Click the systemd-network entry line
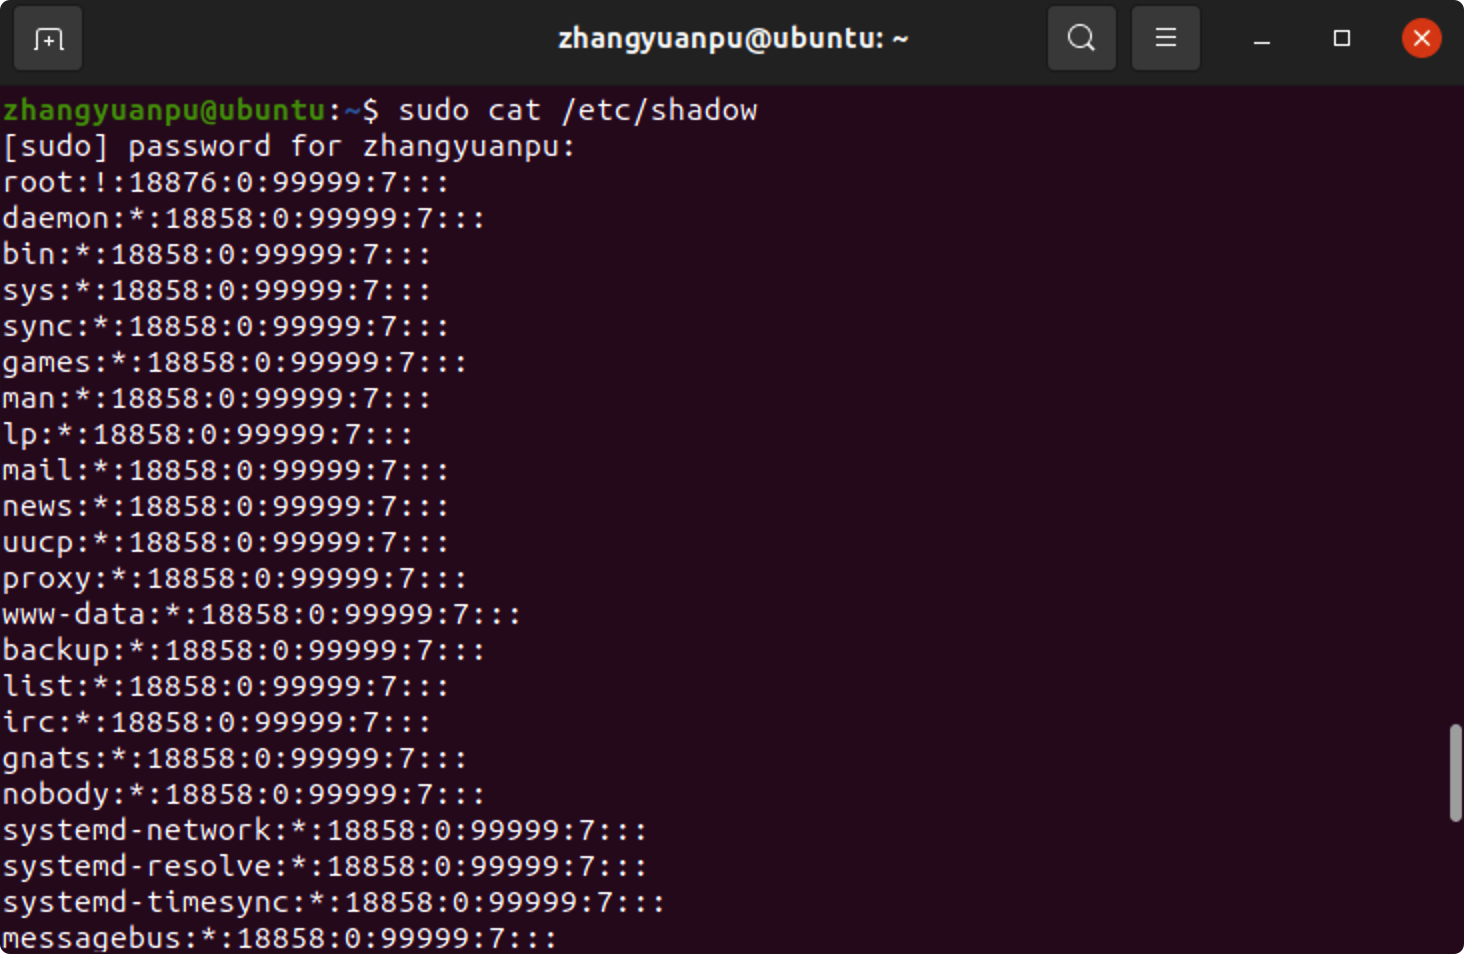The height and width of the screenshot is (954, 1464). (x=325, y=830)
